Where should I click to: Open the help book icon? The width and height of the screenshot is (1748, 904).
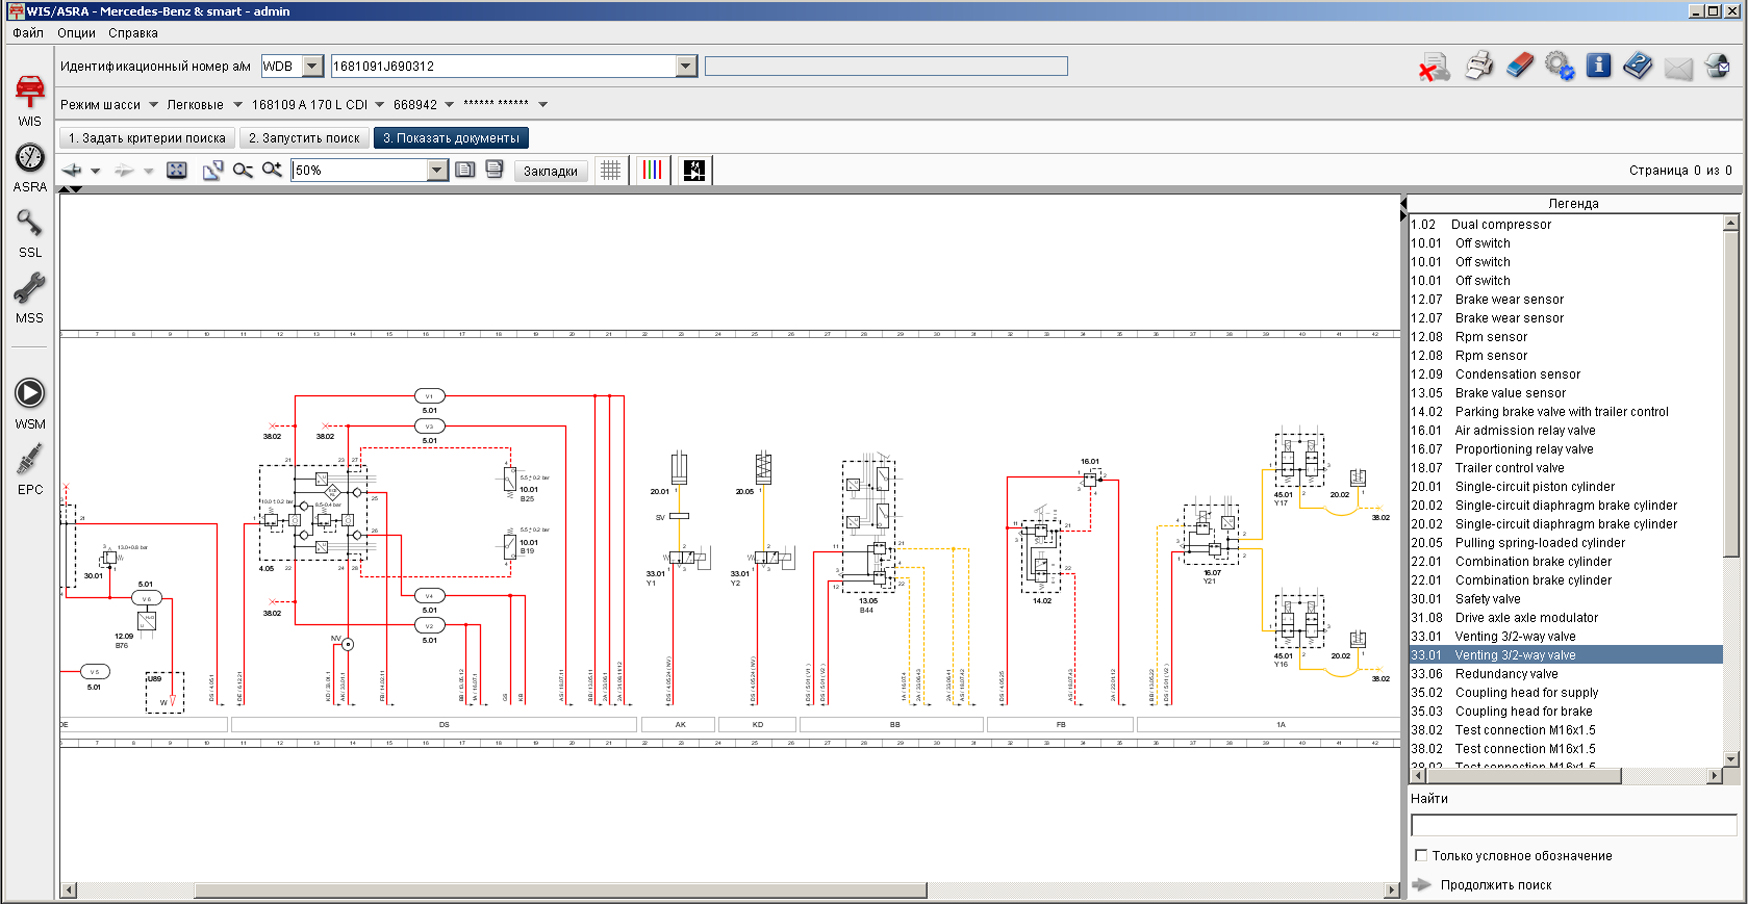coord(1638,67)
